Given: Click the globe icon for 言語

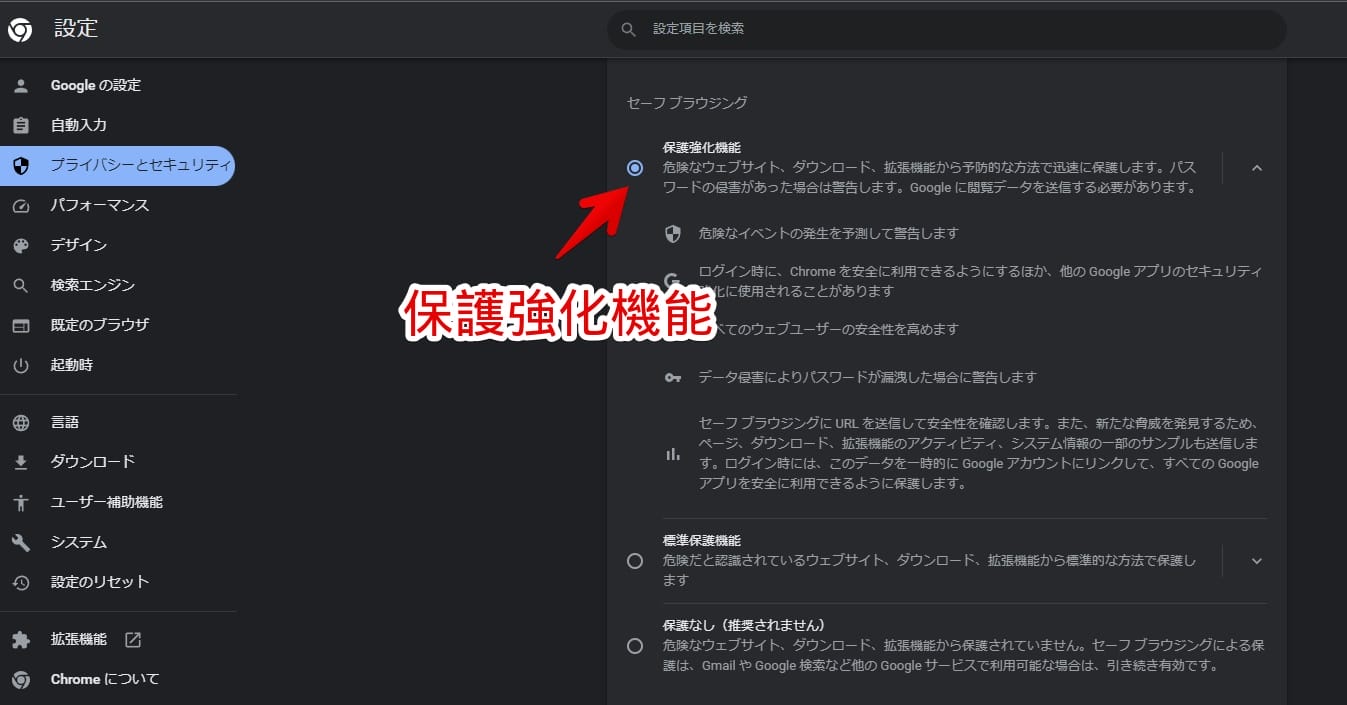Looking at the screenshot, I should point(21,422).
